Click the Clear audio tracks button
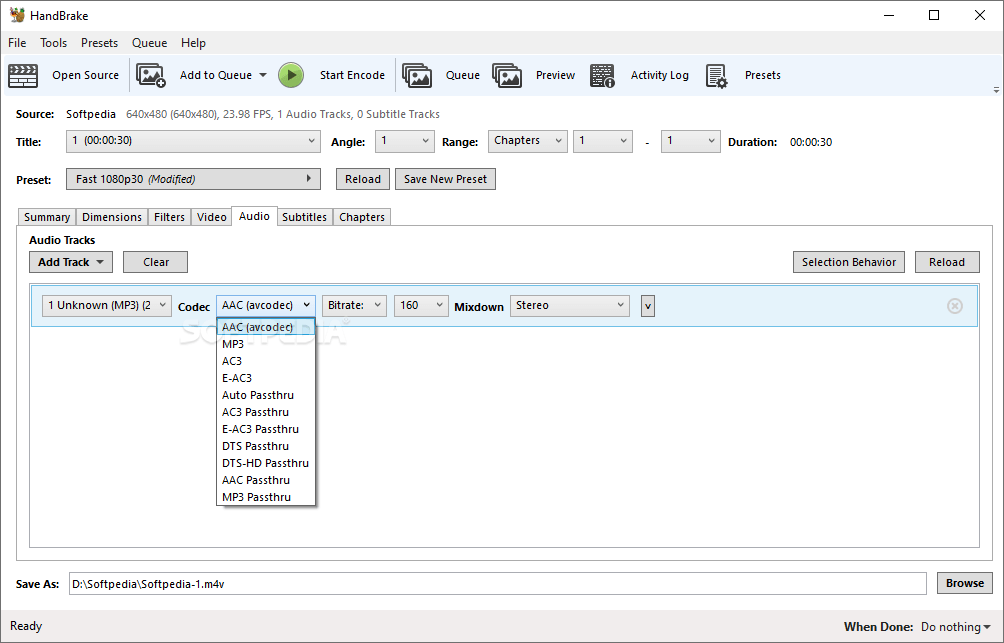This screenshot has width=1004, height=643. (156, 262)
